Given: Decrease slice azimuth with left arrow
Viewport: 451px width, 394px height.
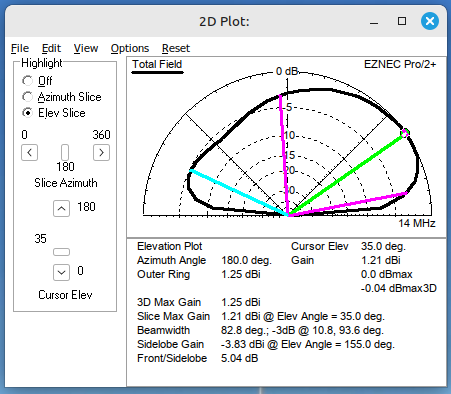Looking at the screenshot, I should 29,153.
